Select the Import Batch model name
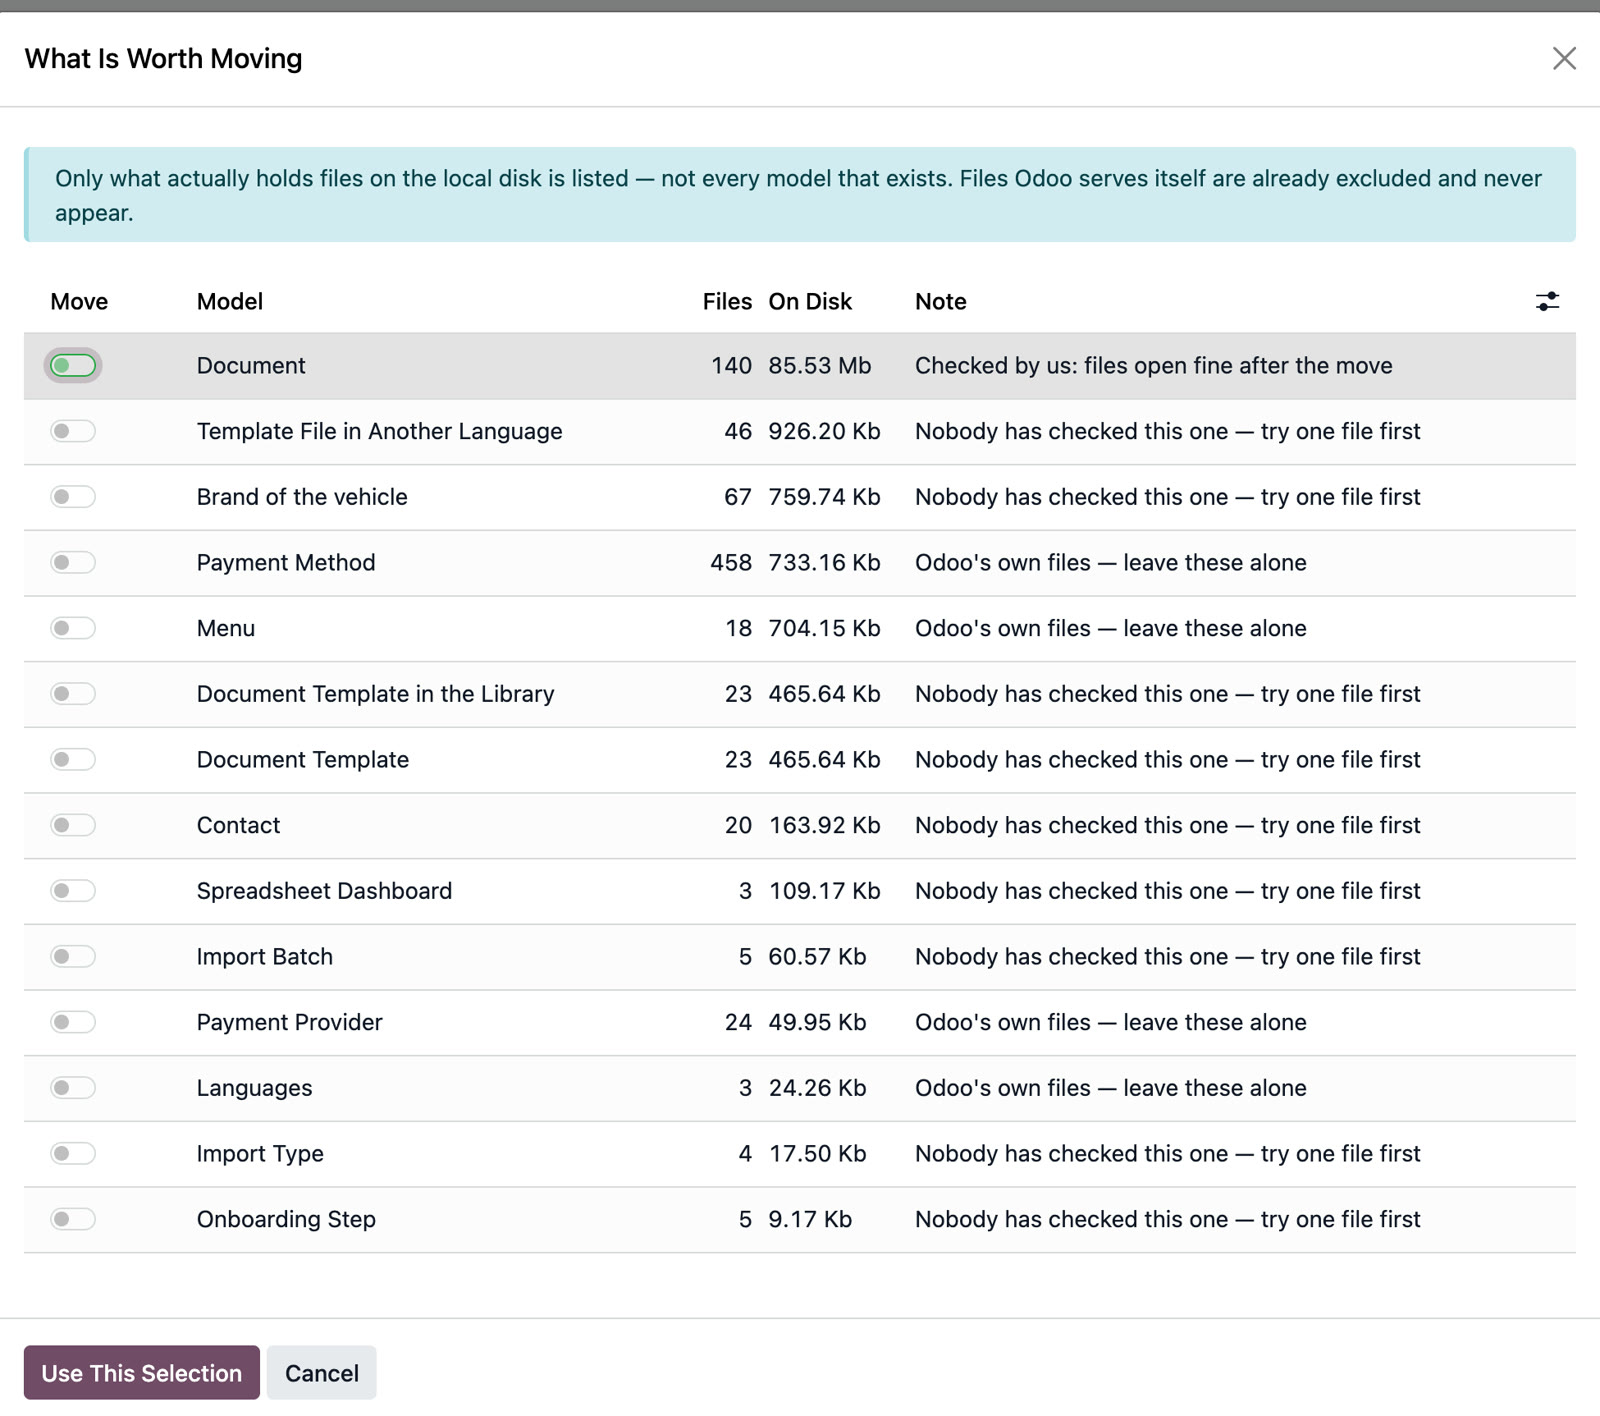The height and width of the screenshot is (1416, 1600). (x=265, y=957)
